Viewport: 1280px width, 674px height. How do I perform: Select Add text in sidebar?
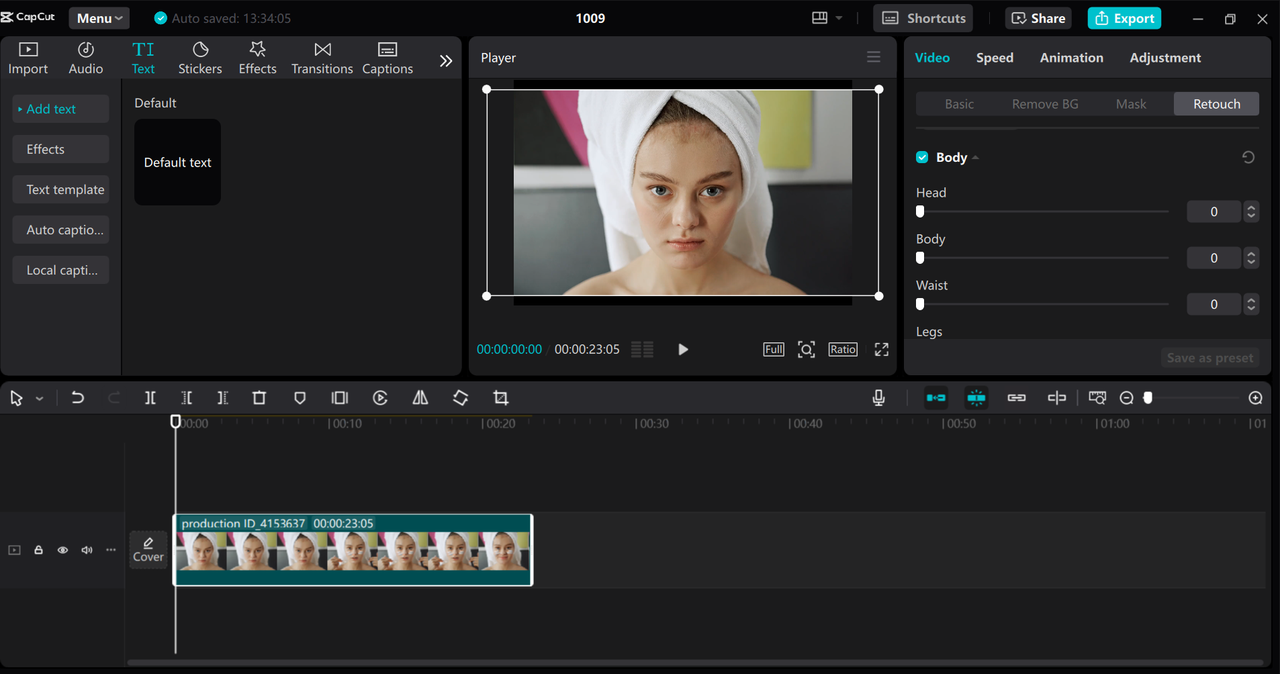(61, 109)
